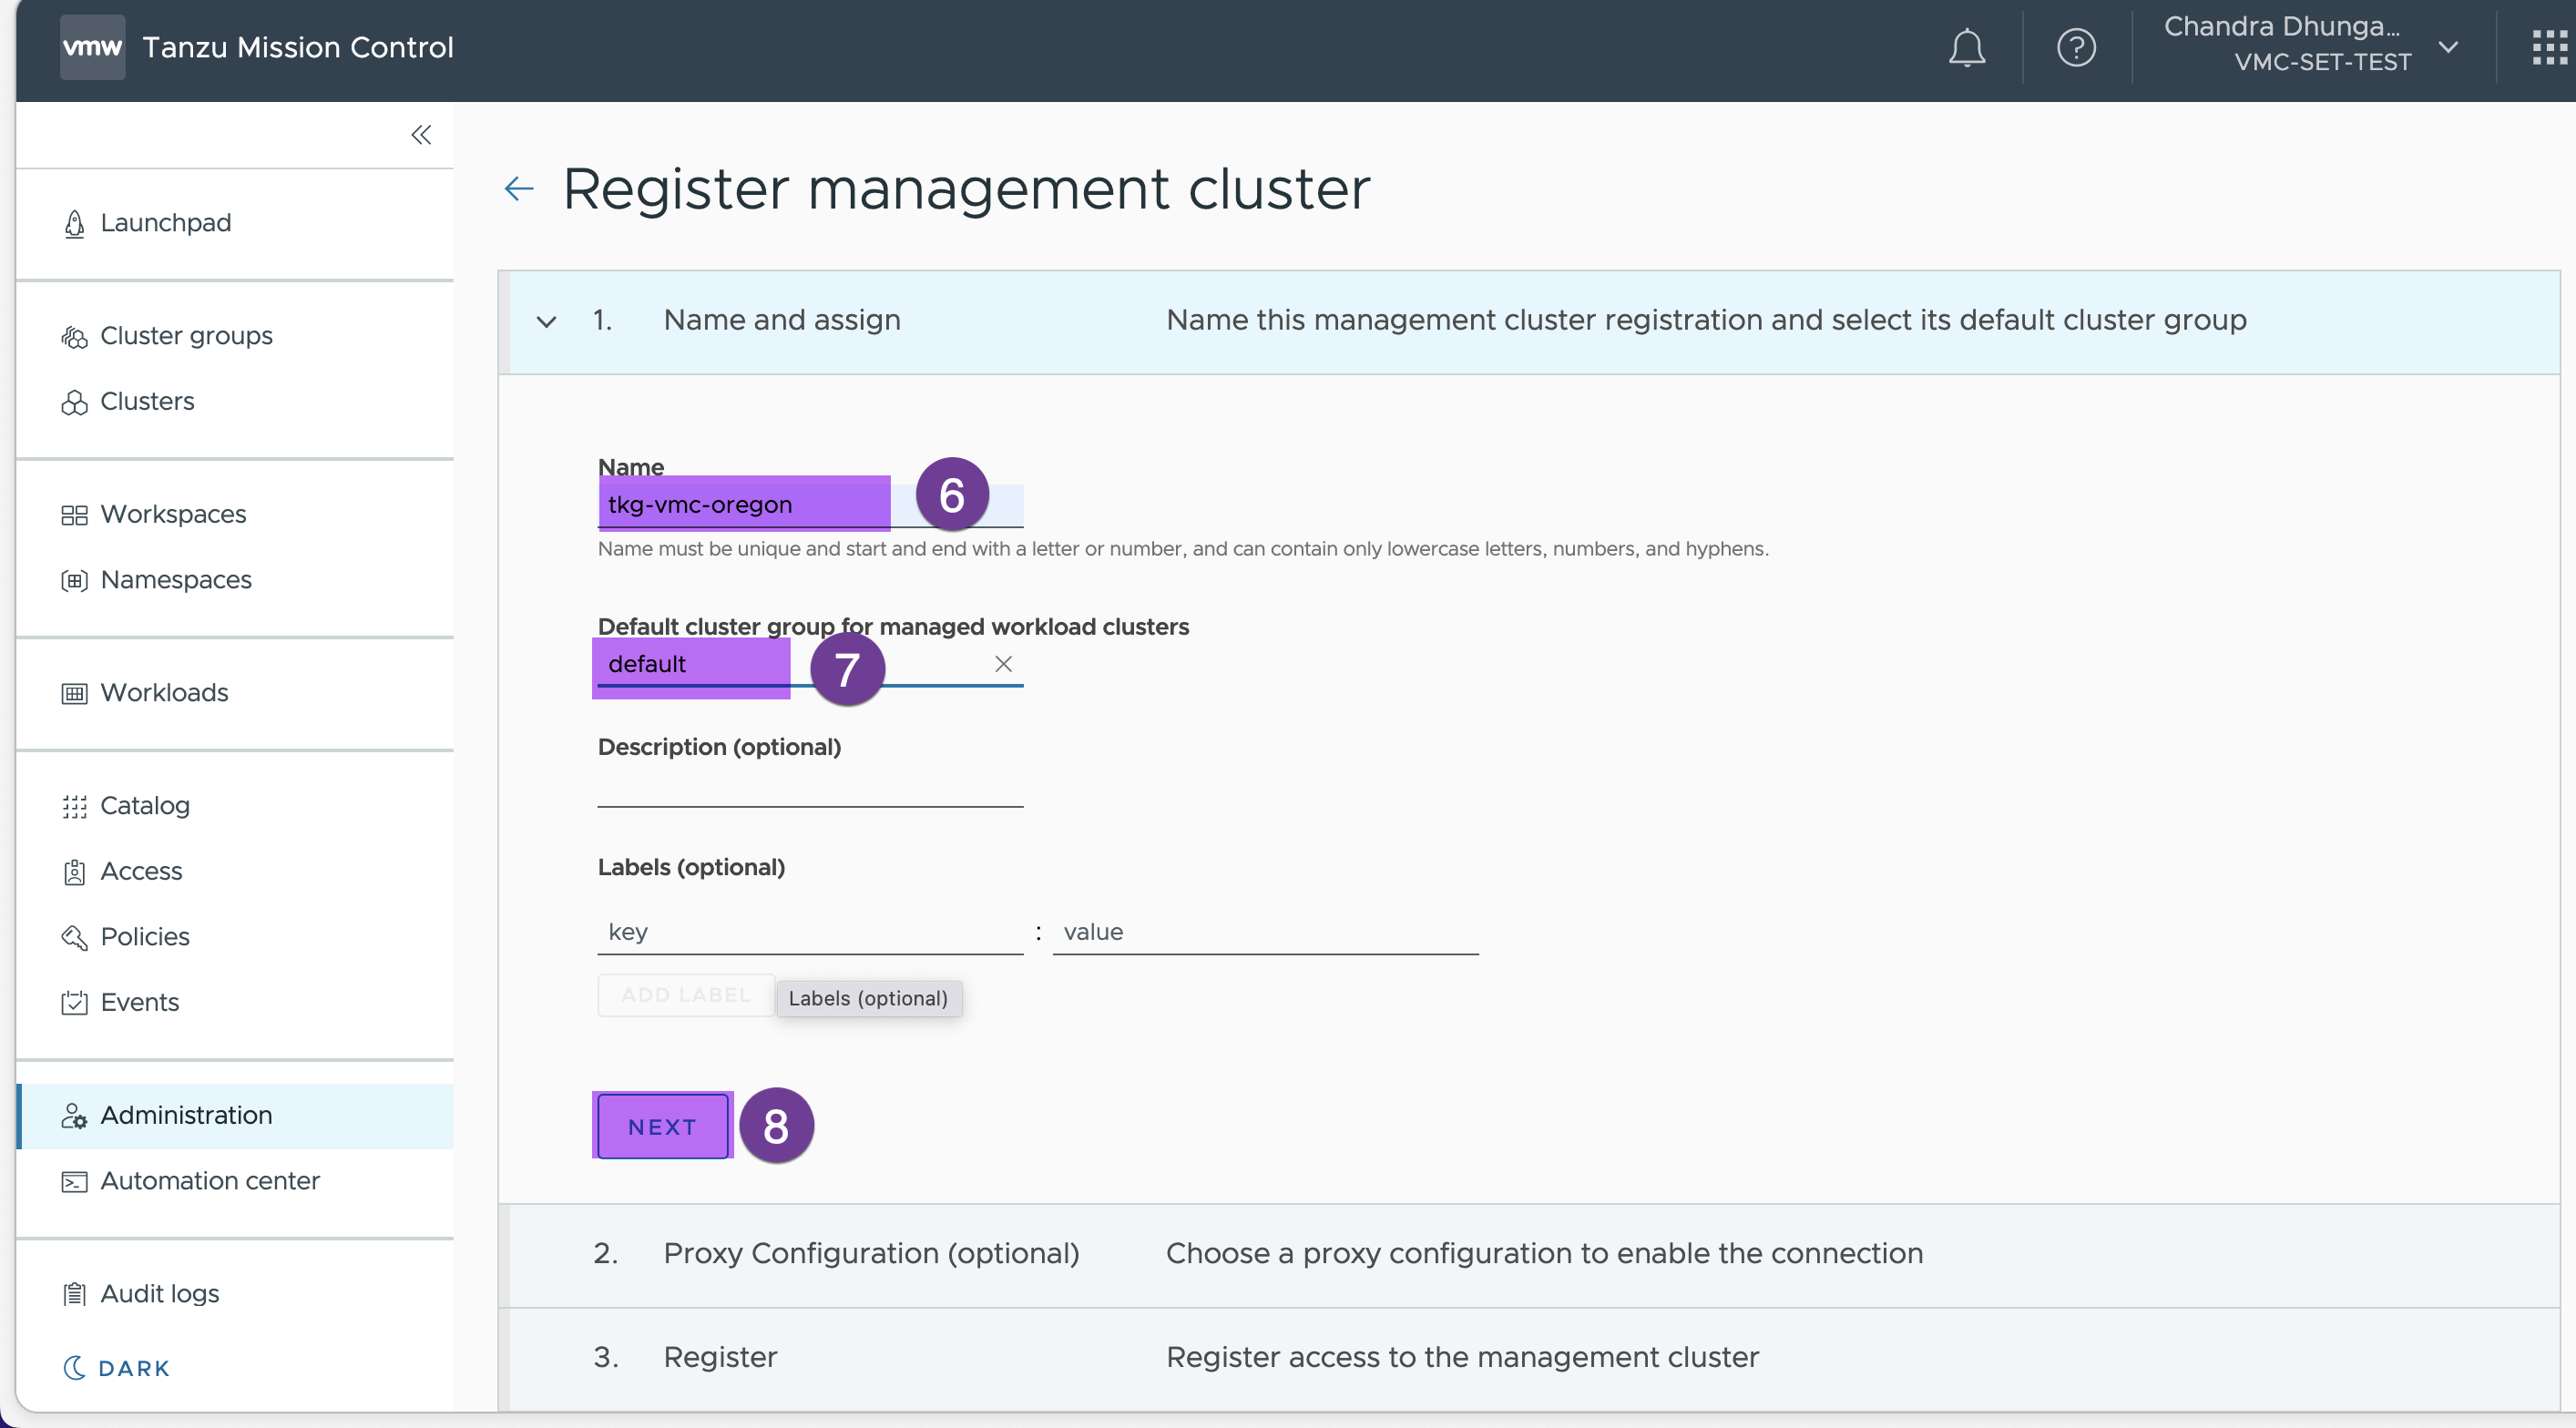The width and height of the screenshot is (2576, 1428).
Task: Click the Audit logs icon
Action: pos(74,1294)
